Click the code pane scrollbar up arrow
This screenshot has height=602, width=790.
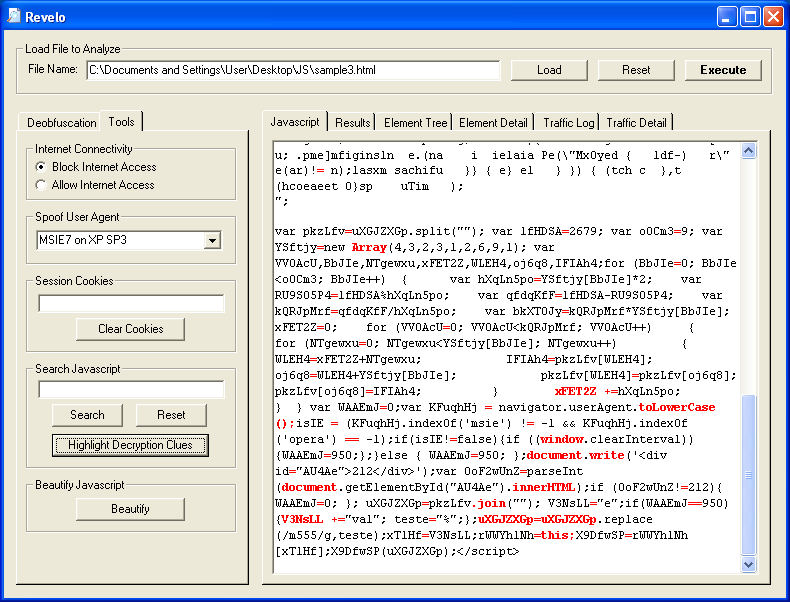749,149
